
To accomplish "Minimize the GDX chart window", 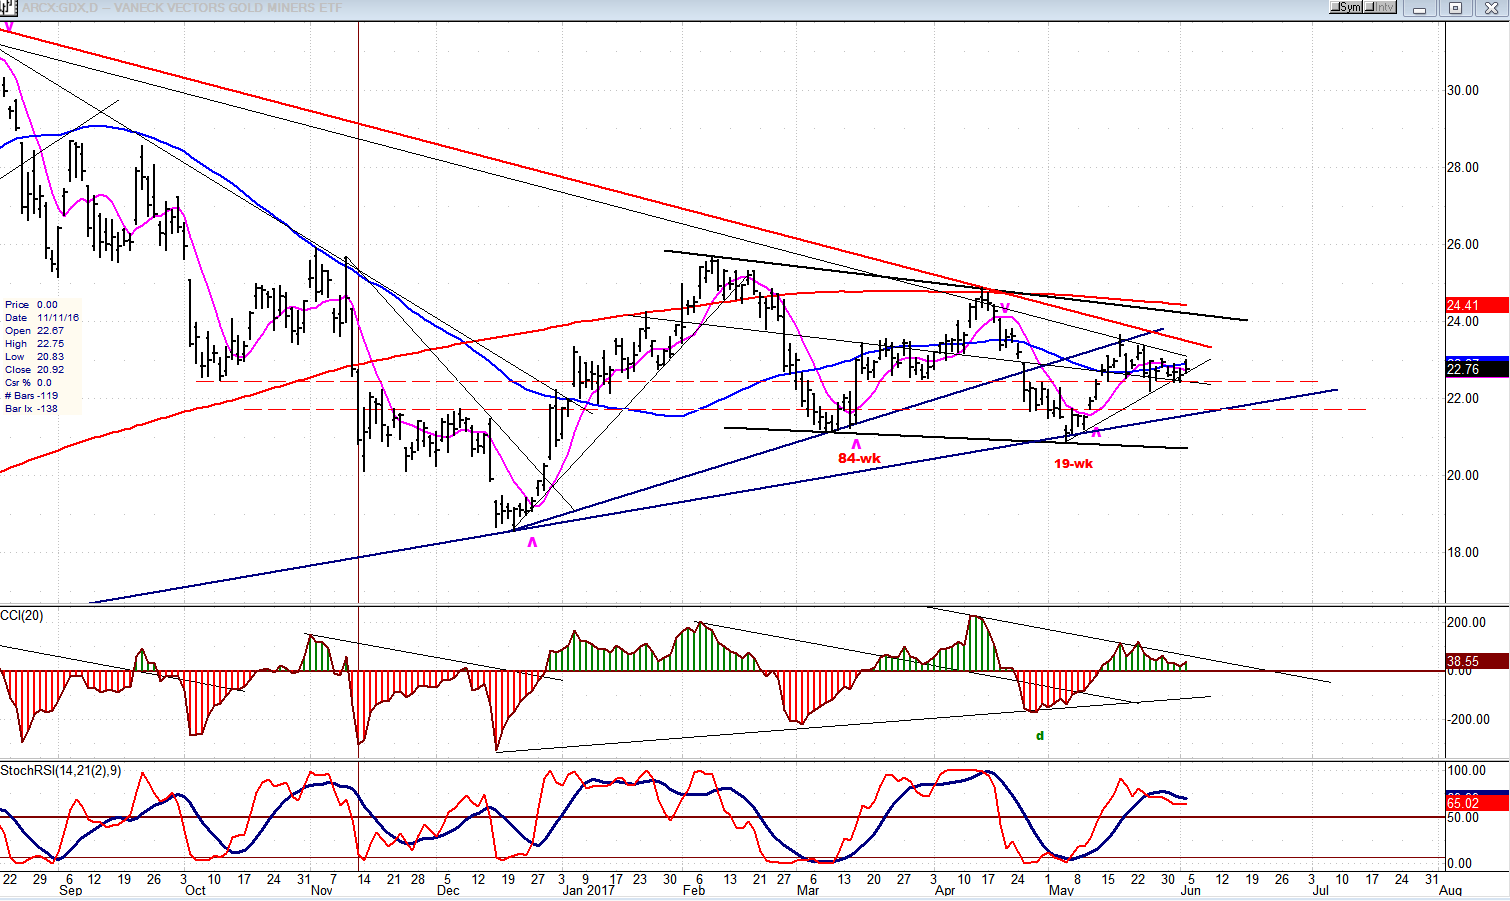I will pos(1420,8).
